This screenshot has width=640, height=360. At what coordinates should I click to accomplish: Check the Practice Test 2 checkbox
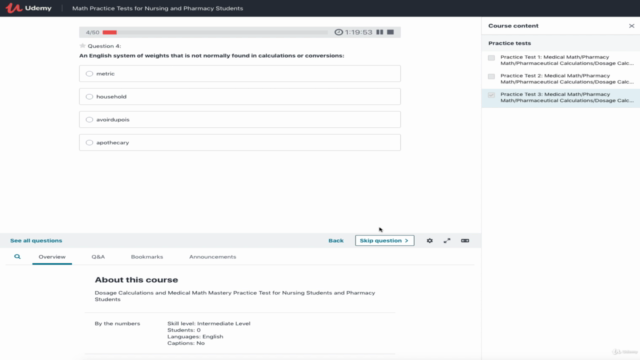click(x=491, y=76)
